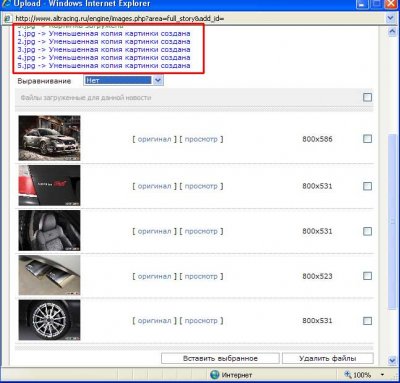
Task: Open the Выравнивание dropdown set to Нет
Action: coord(123,80)
